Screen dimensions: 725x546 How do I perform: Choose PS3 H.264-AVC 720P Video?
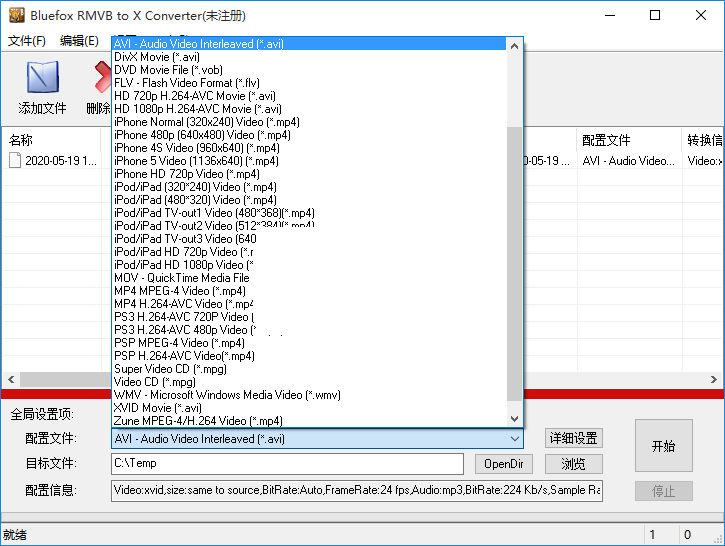tap(309, 317)
